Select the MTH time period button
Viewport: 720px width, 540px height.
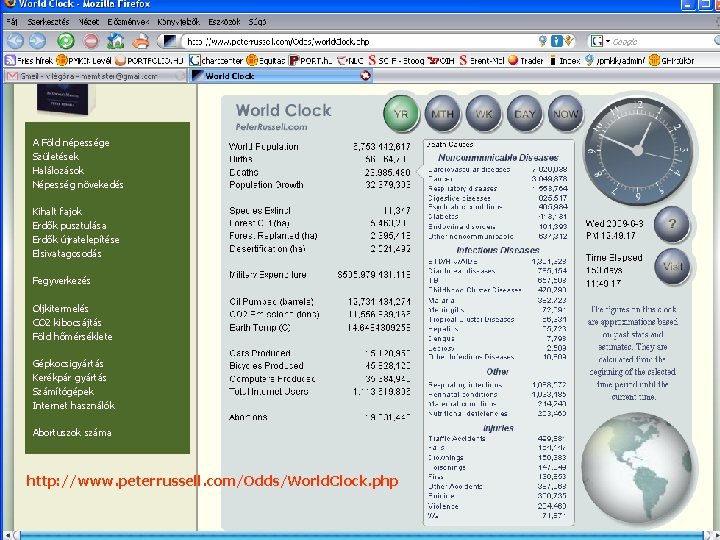[442, 114]
